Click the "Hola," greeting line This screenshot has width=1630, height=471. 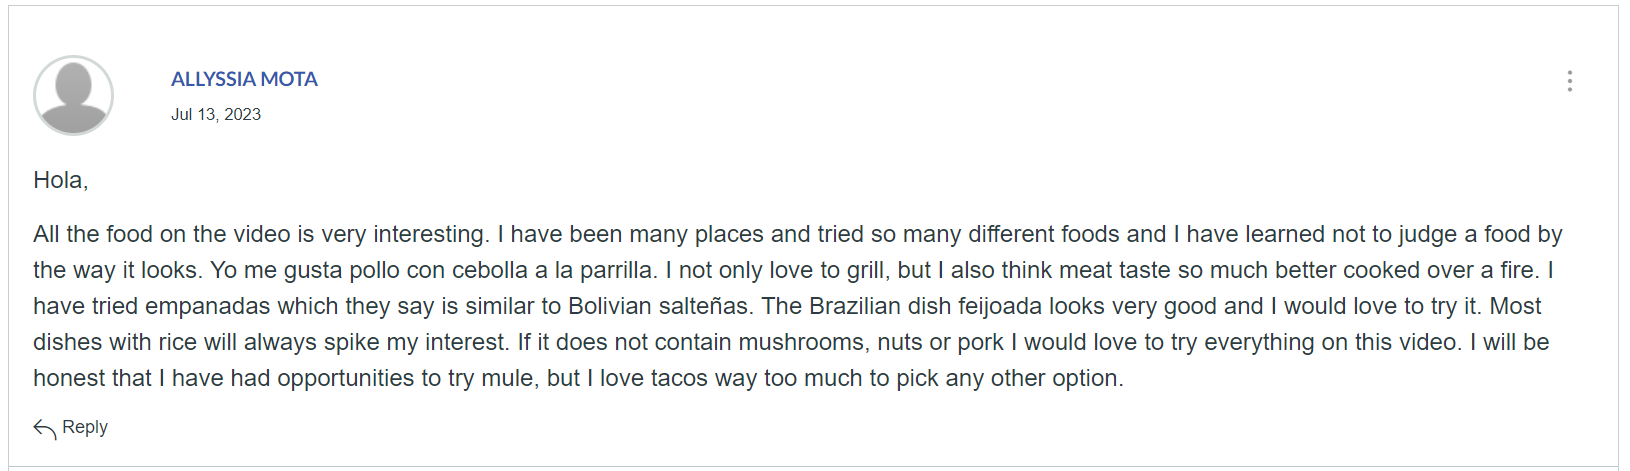(61, 180)
